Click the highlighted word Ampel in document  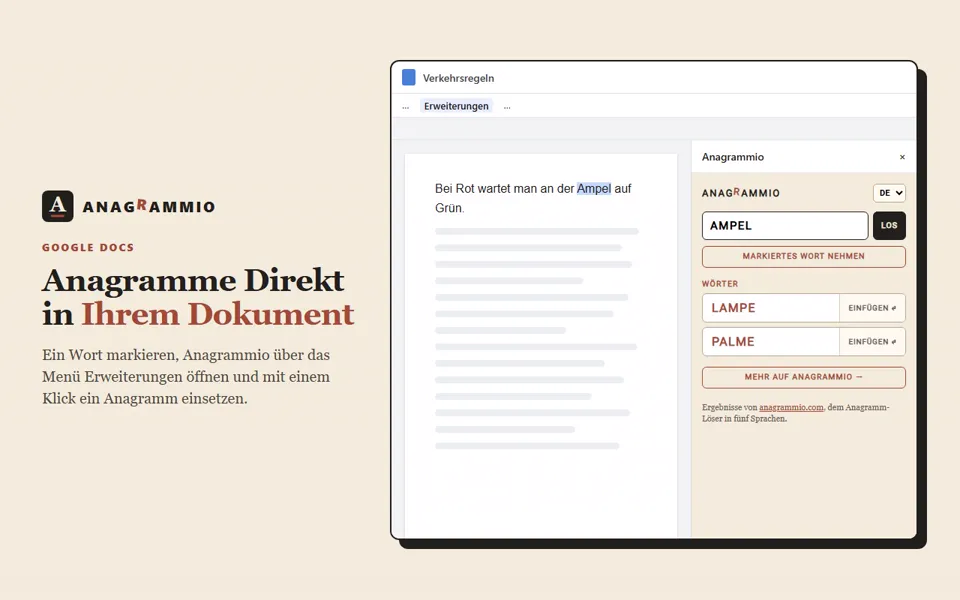[594, 189]
